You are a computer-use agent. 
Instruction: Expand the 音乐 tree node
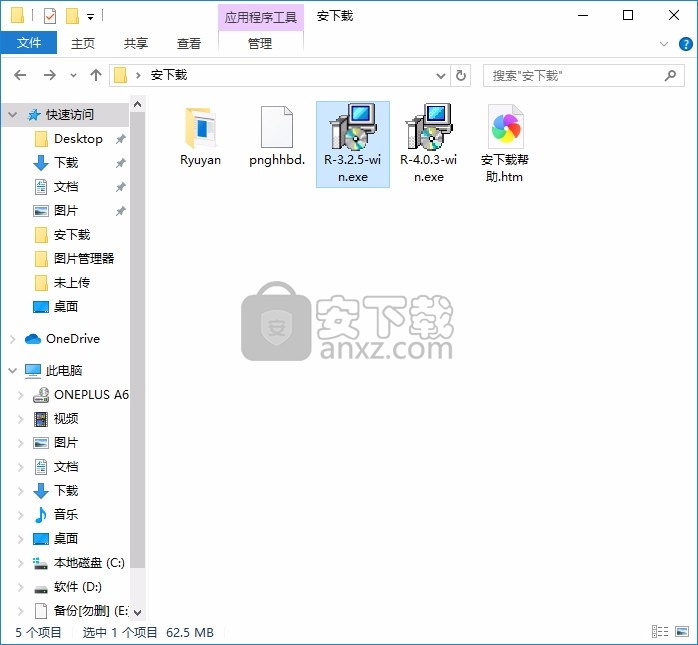click(x=20, y=515)
